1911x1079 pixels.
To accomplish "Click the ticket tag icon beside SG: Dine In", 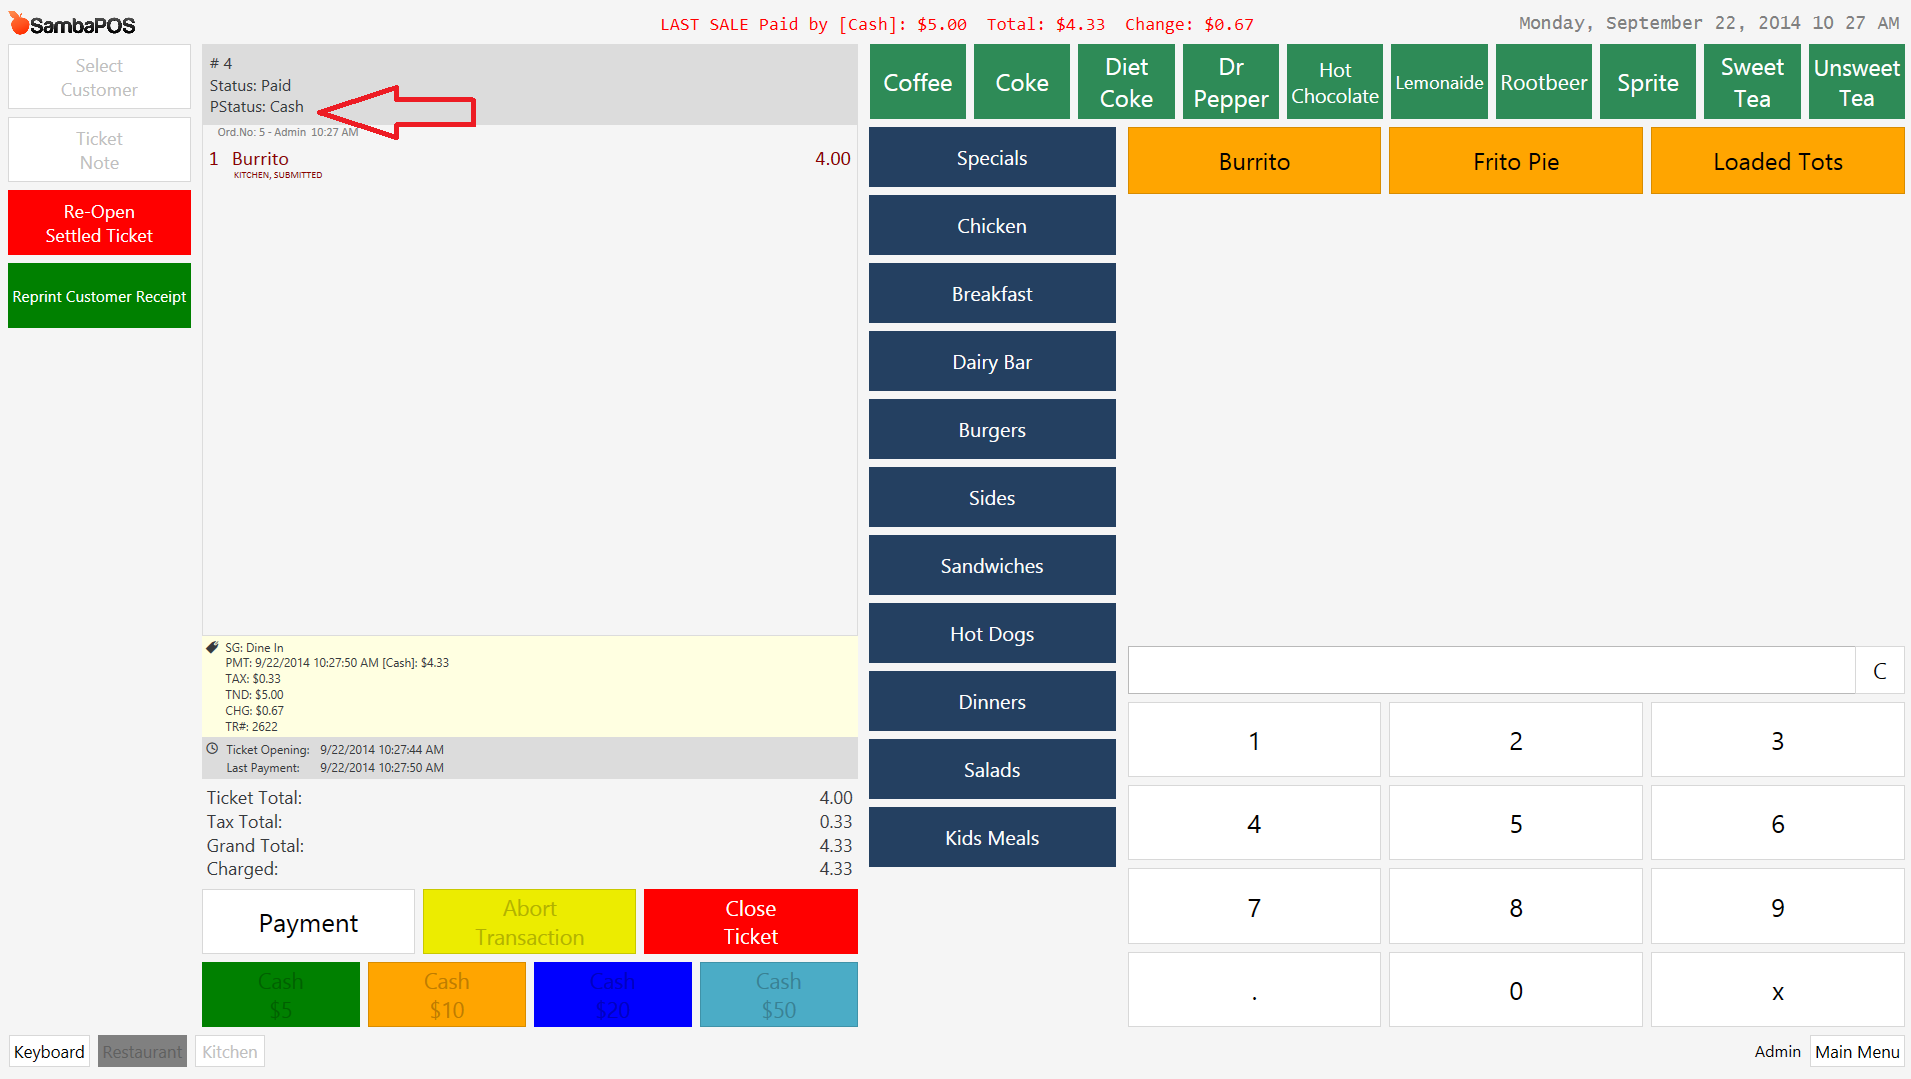I will pos(212,648).
